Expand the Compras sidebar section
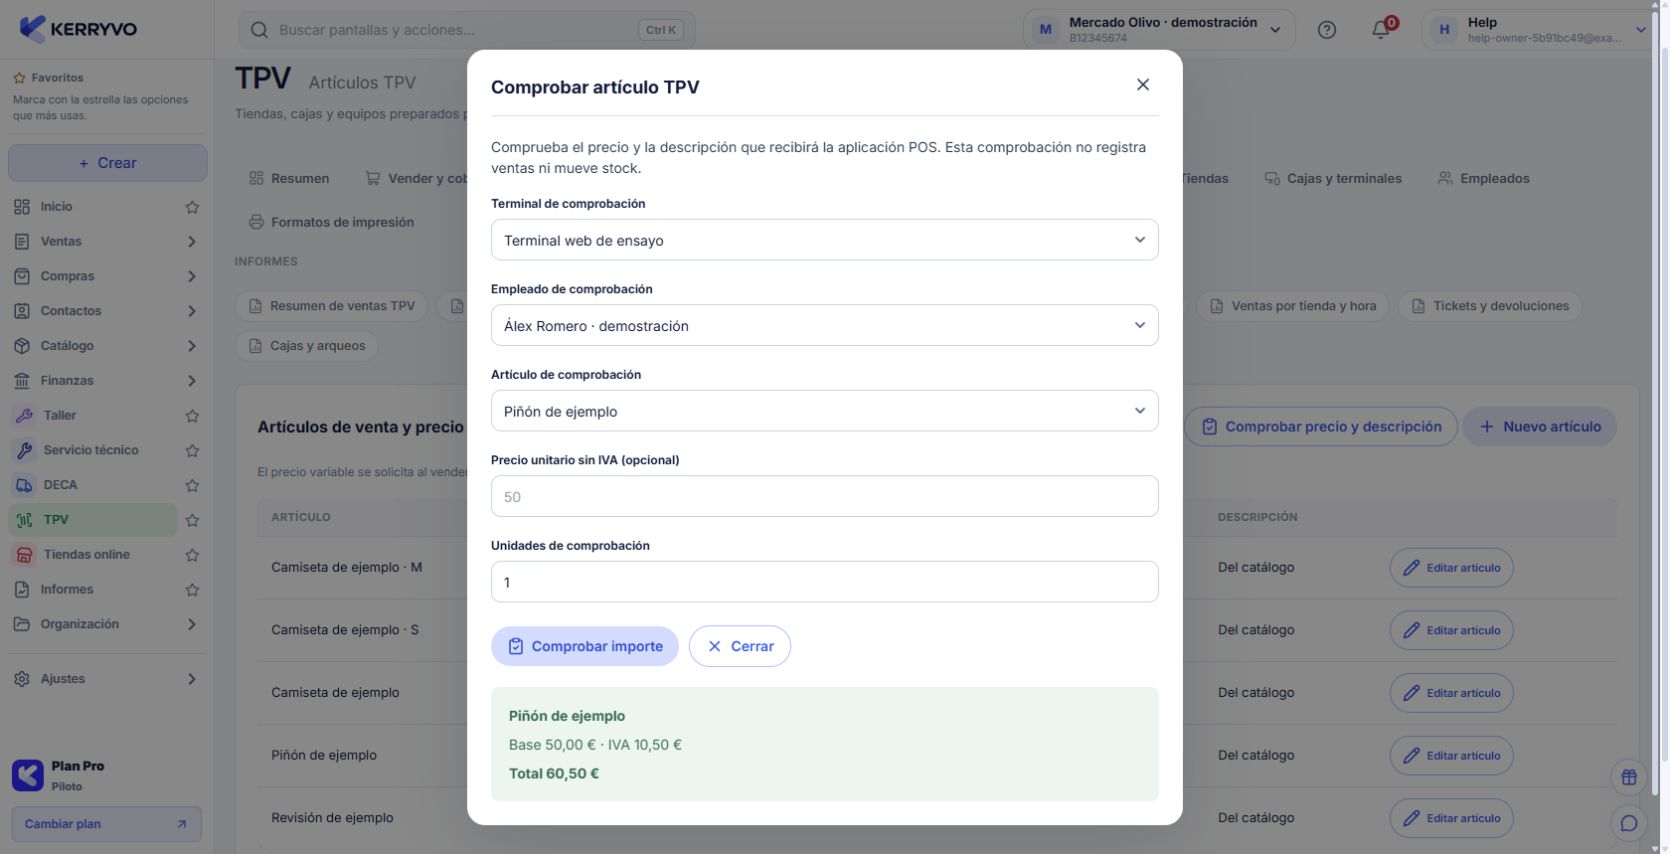Image resolution: width=1670 pixels, height=854 pixels. (x=192, y=277)
